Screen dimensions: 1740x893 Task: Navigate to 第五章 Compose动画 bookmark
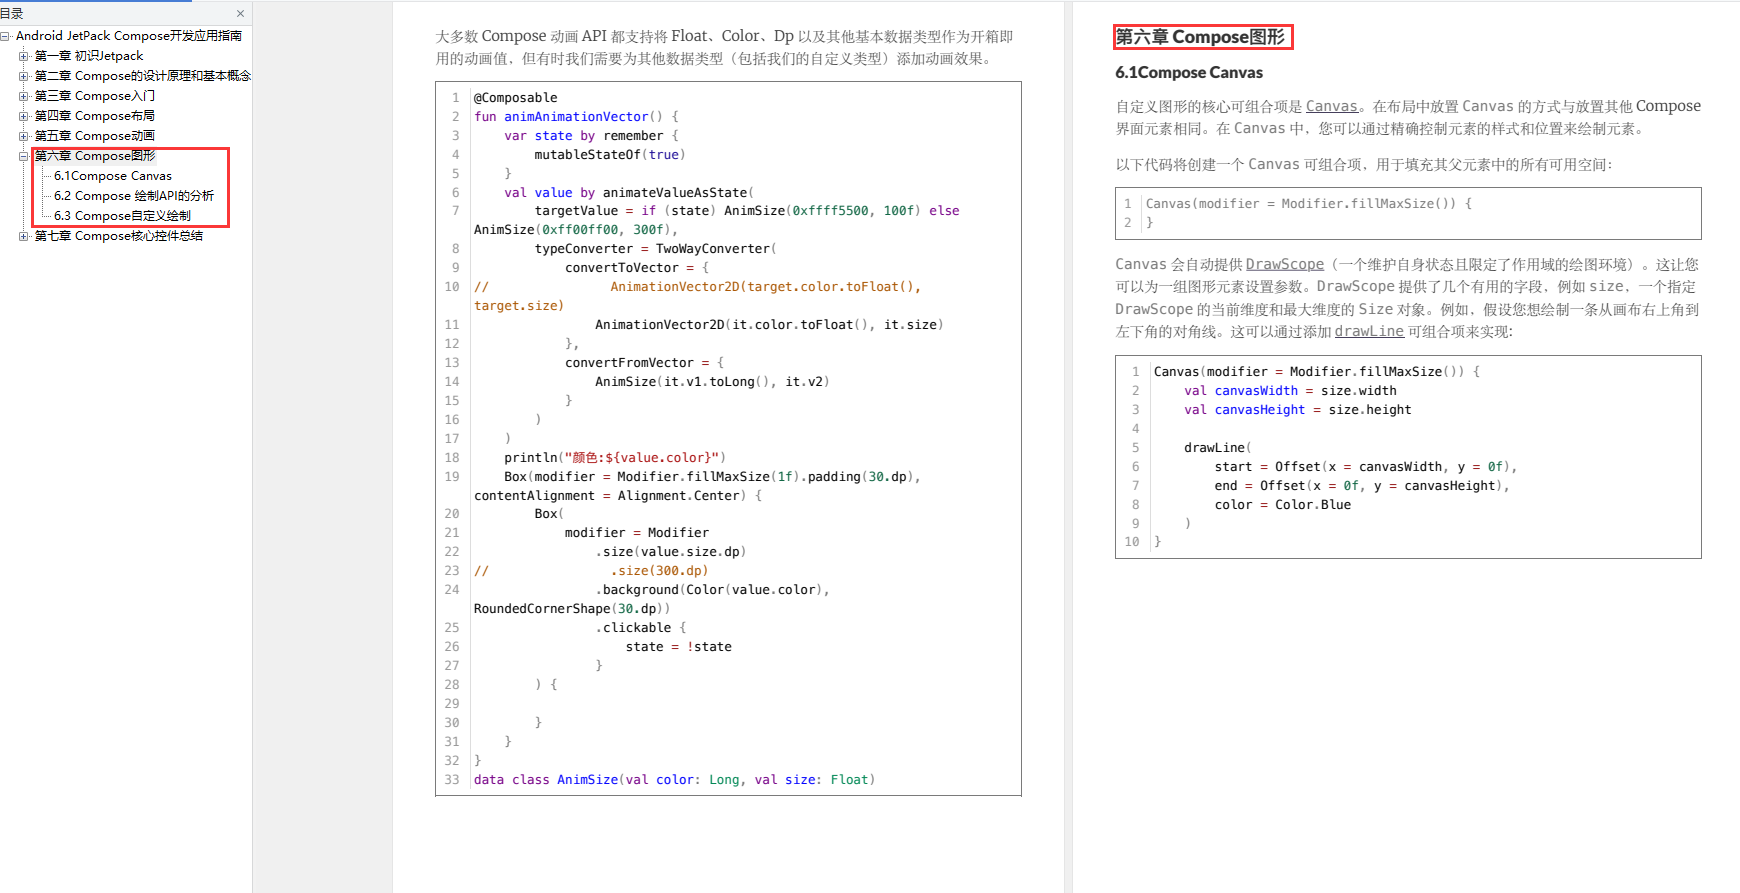pos(95,136)
